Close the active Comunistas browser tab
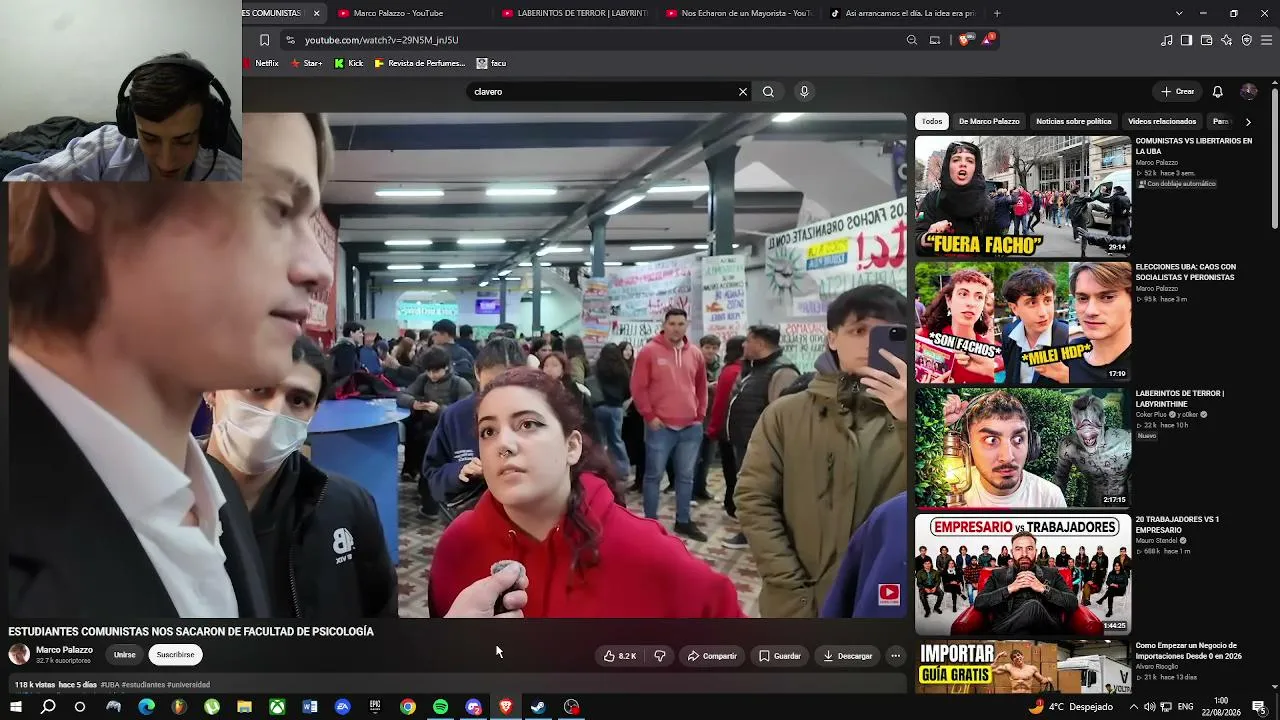Screen dimensions: 1280x720 [316, 13]
